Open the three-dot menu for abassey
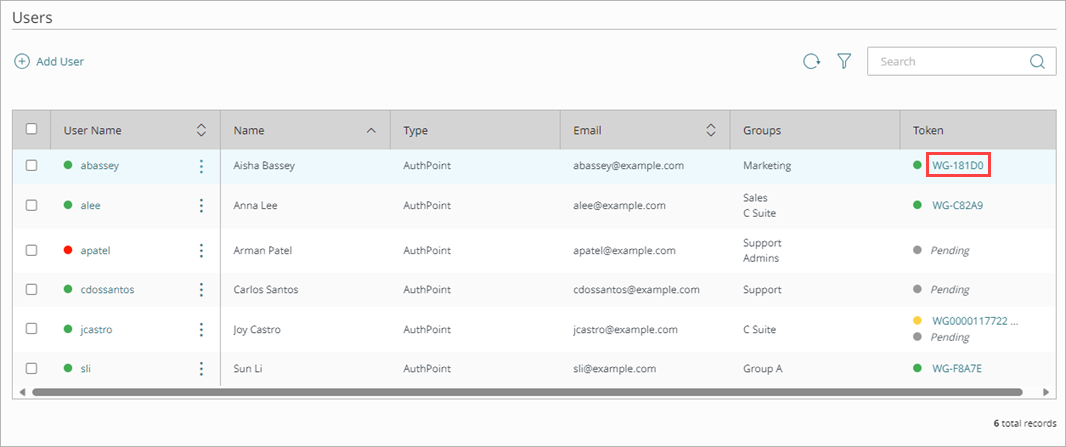This screenshot has width=1066, height=447. pyautogui.click(x=201, y=166)
